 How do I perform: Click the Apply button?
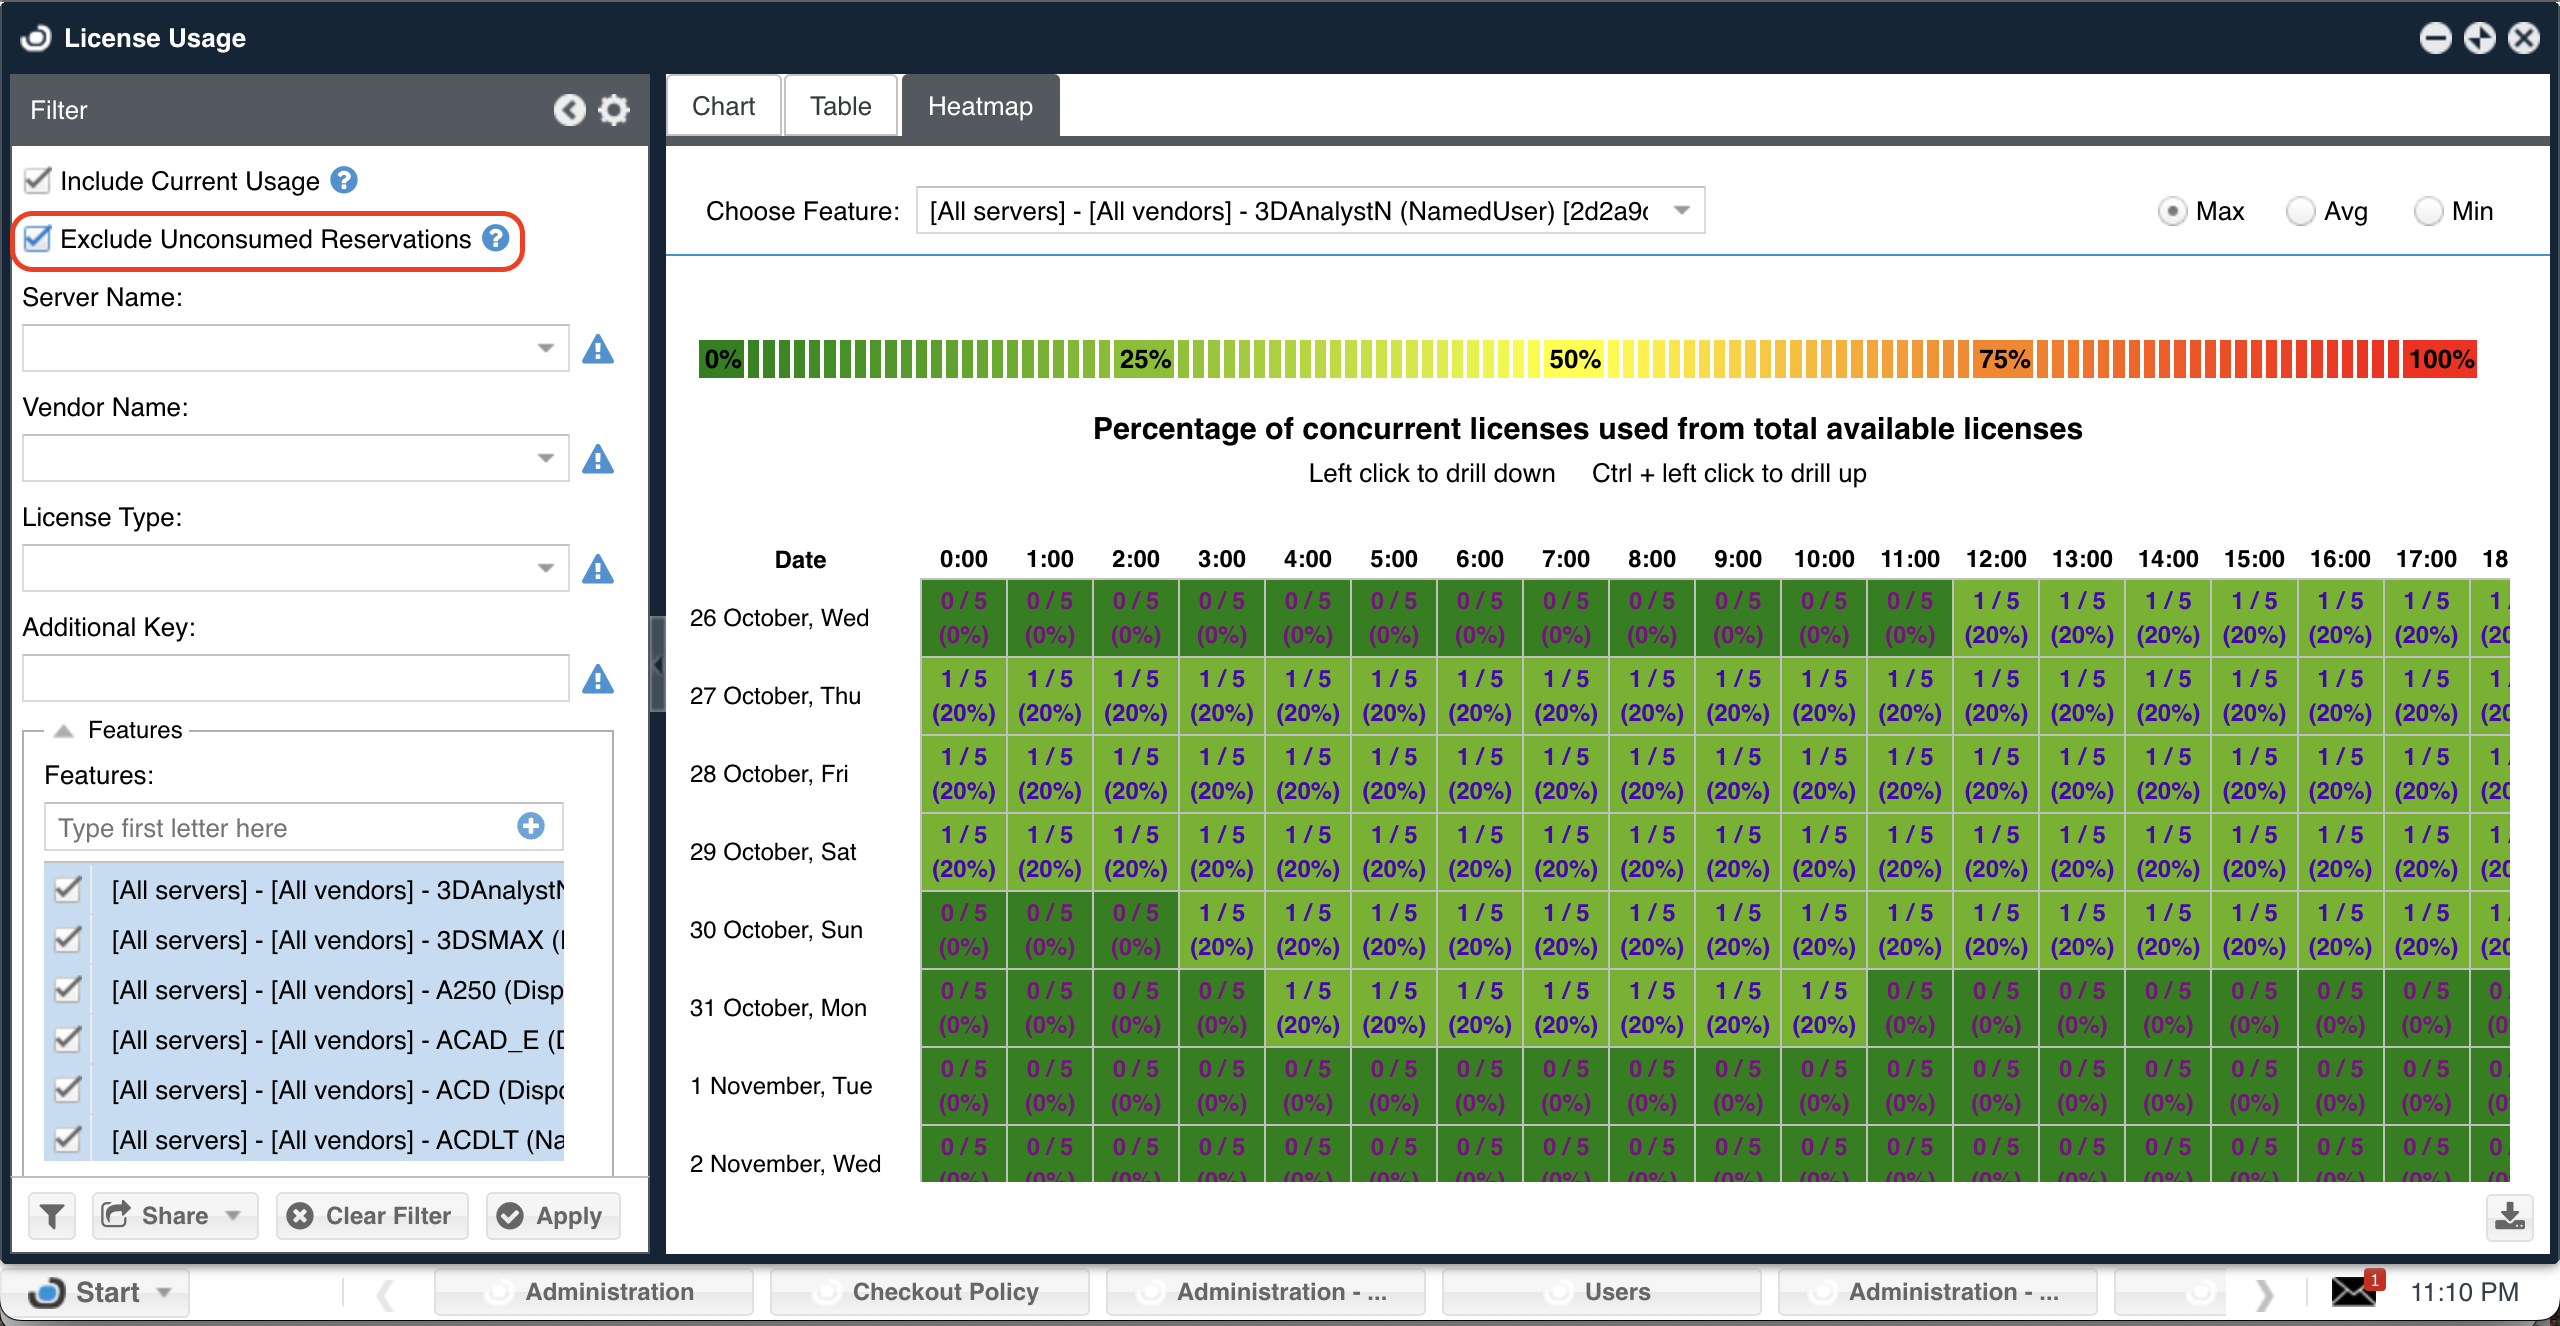coord(552,1215)
